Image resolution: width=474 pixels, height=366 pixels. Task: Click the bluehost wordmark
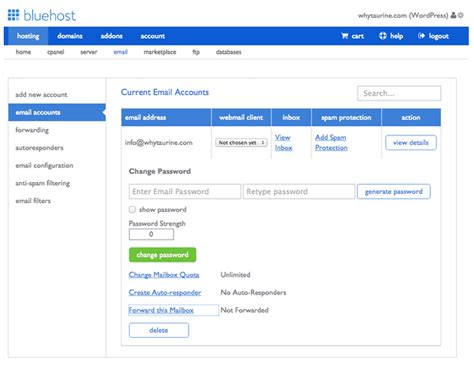(50, 16)
